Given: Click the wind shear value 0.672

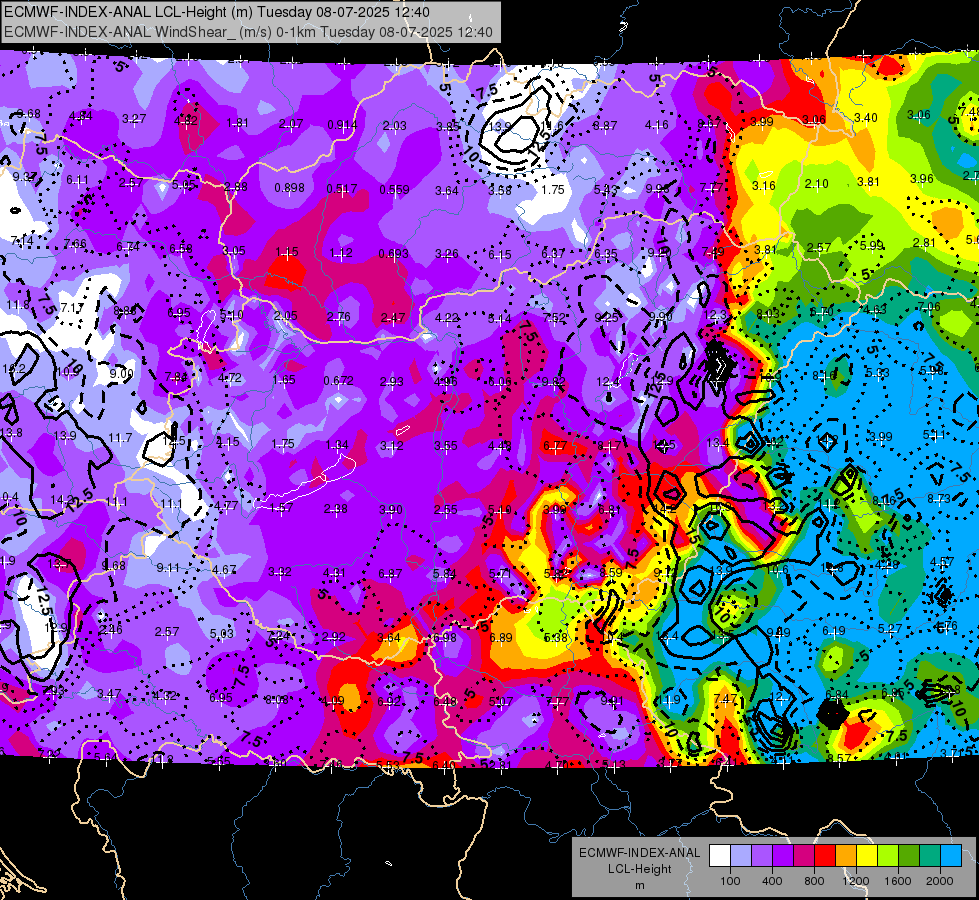Looking at the screenshot, I should [338, 380].
